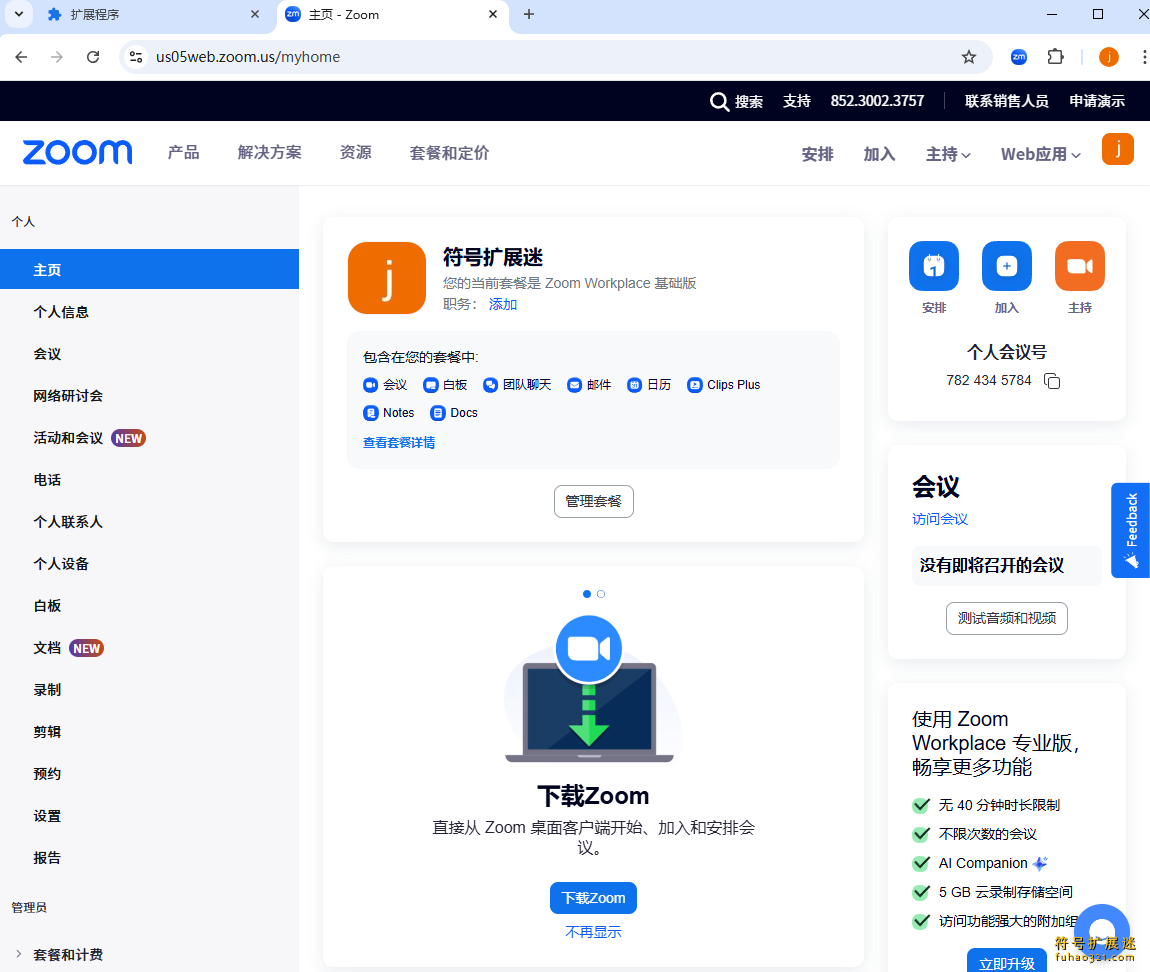This screenshot has width=1150, height=972.
Task: Click the 日历 plan feature icon
Action: 635,385
